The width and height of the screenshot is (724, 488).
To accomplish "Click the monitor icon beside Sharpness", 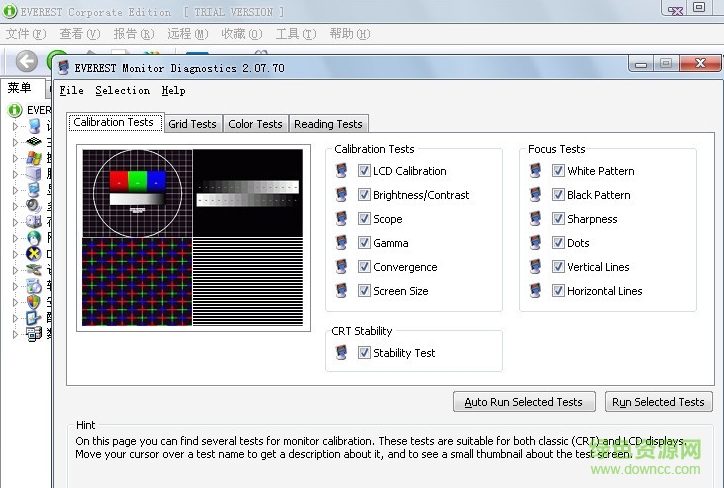I will click(537, 219).
